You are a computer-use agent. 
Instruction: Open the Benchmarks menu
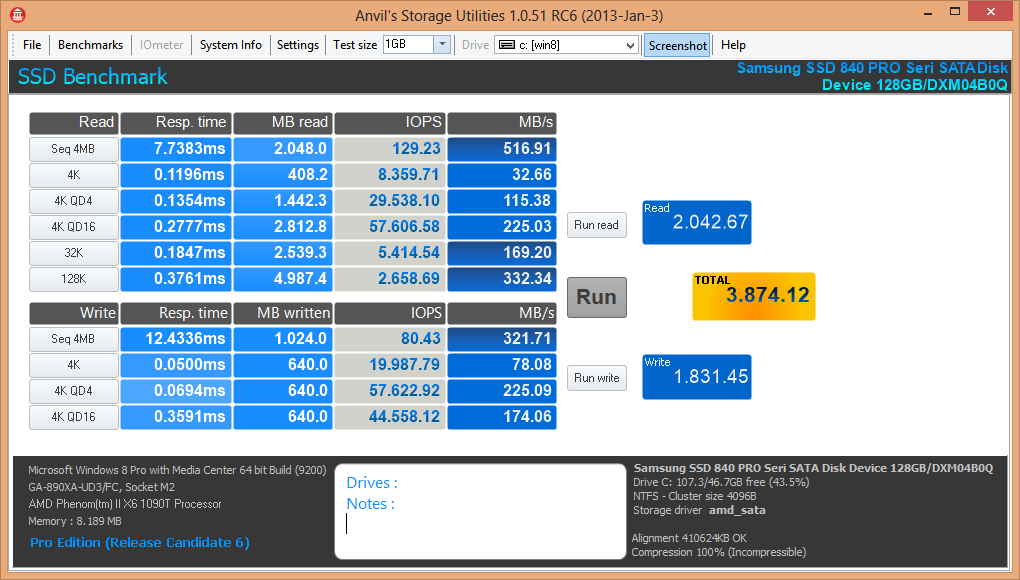click(90, 45)
